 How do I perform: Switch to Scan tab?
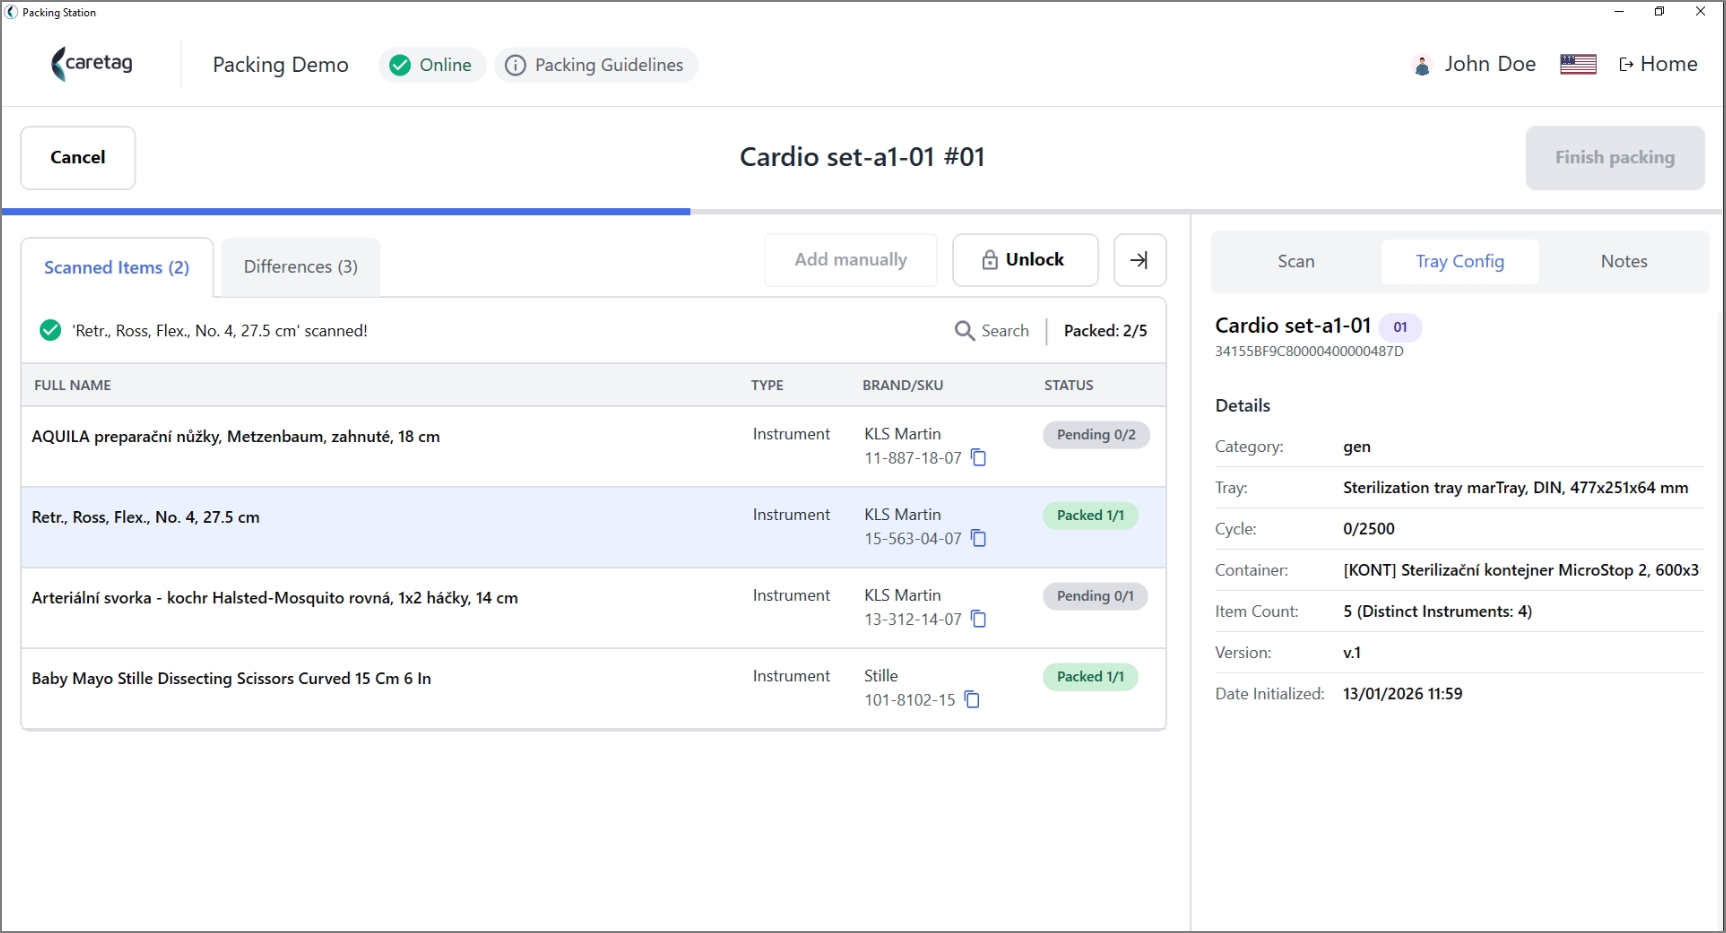tap(1296, 262)
